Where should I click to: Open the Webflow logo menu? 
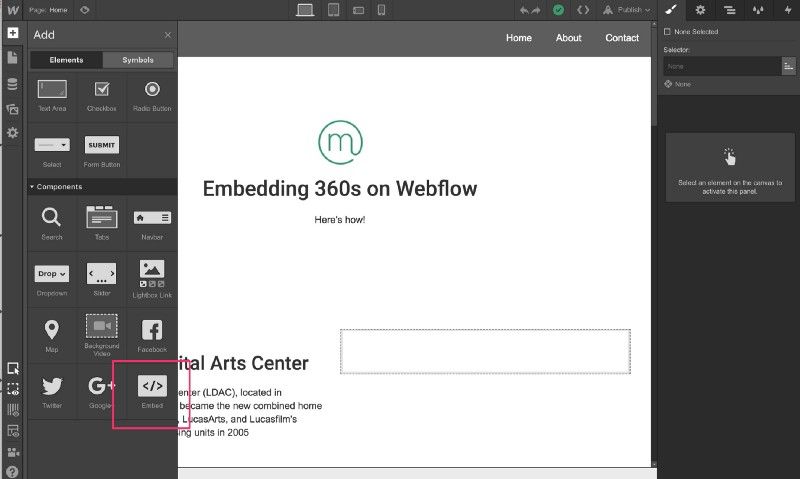click(13, 10)
